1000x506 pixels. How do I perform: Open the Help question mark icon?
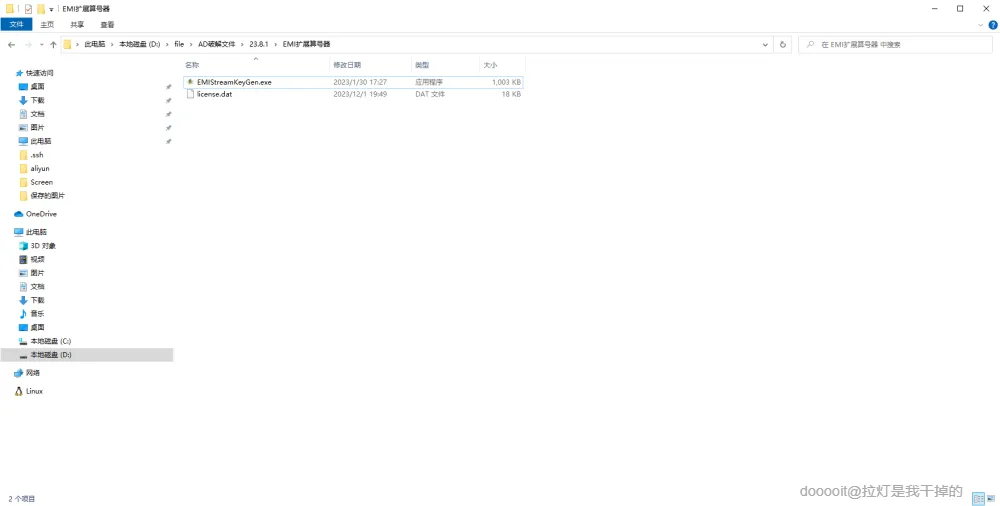pyautogui.click(x=993, y=25)
